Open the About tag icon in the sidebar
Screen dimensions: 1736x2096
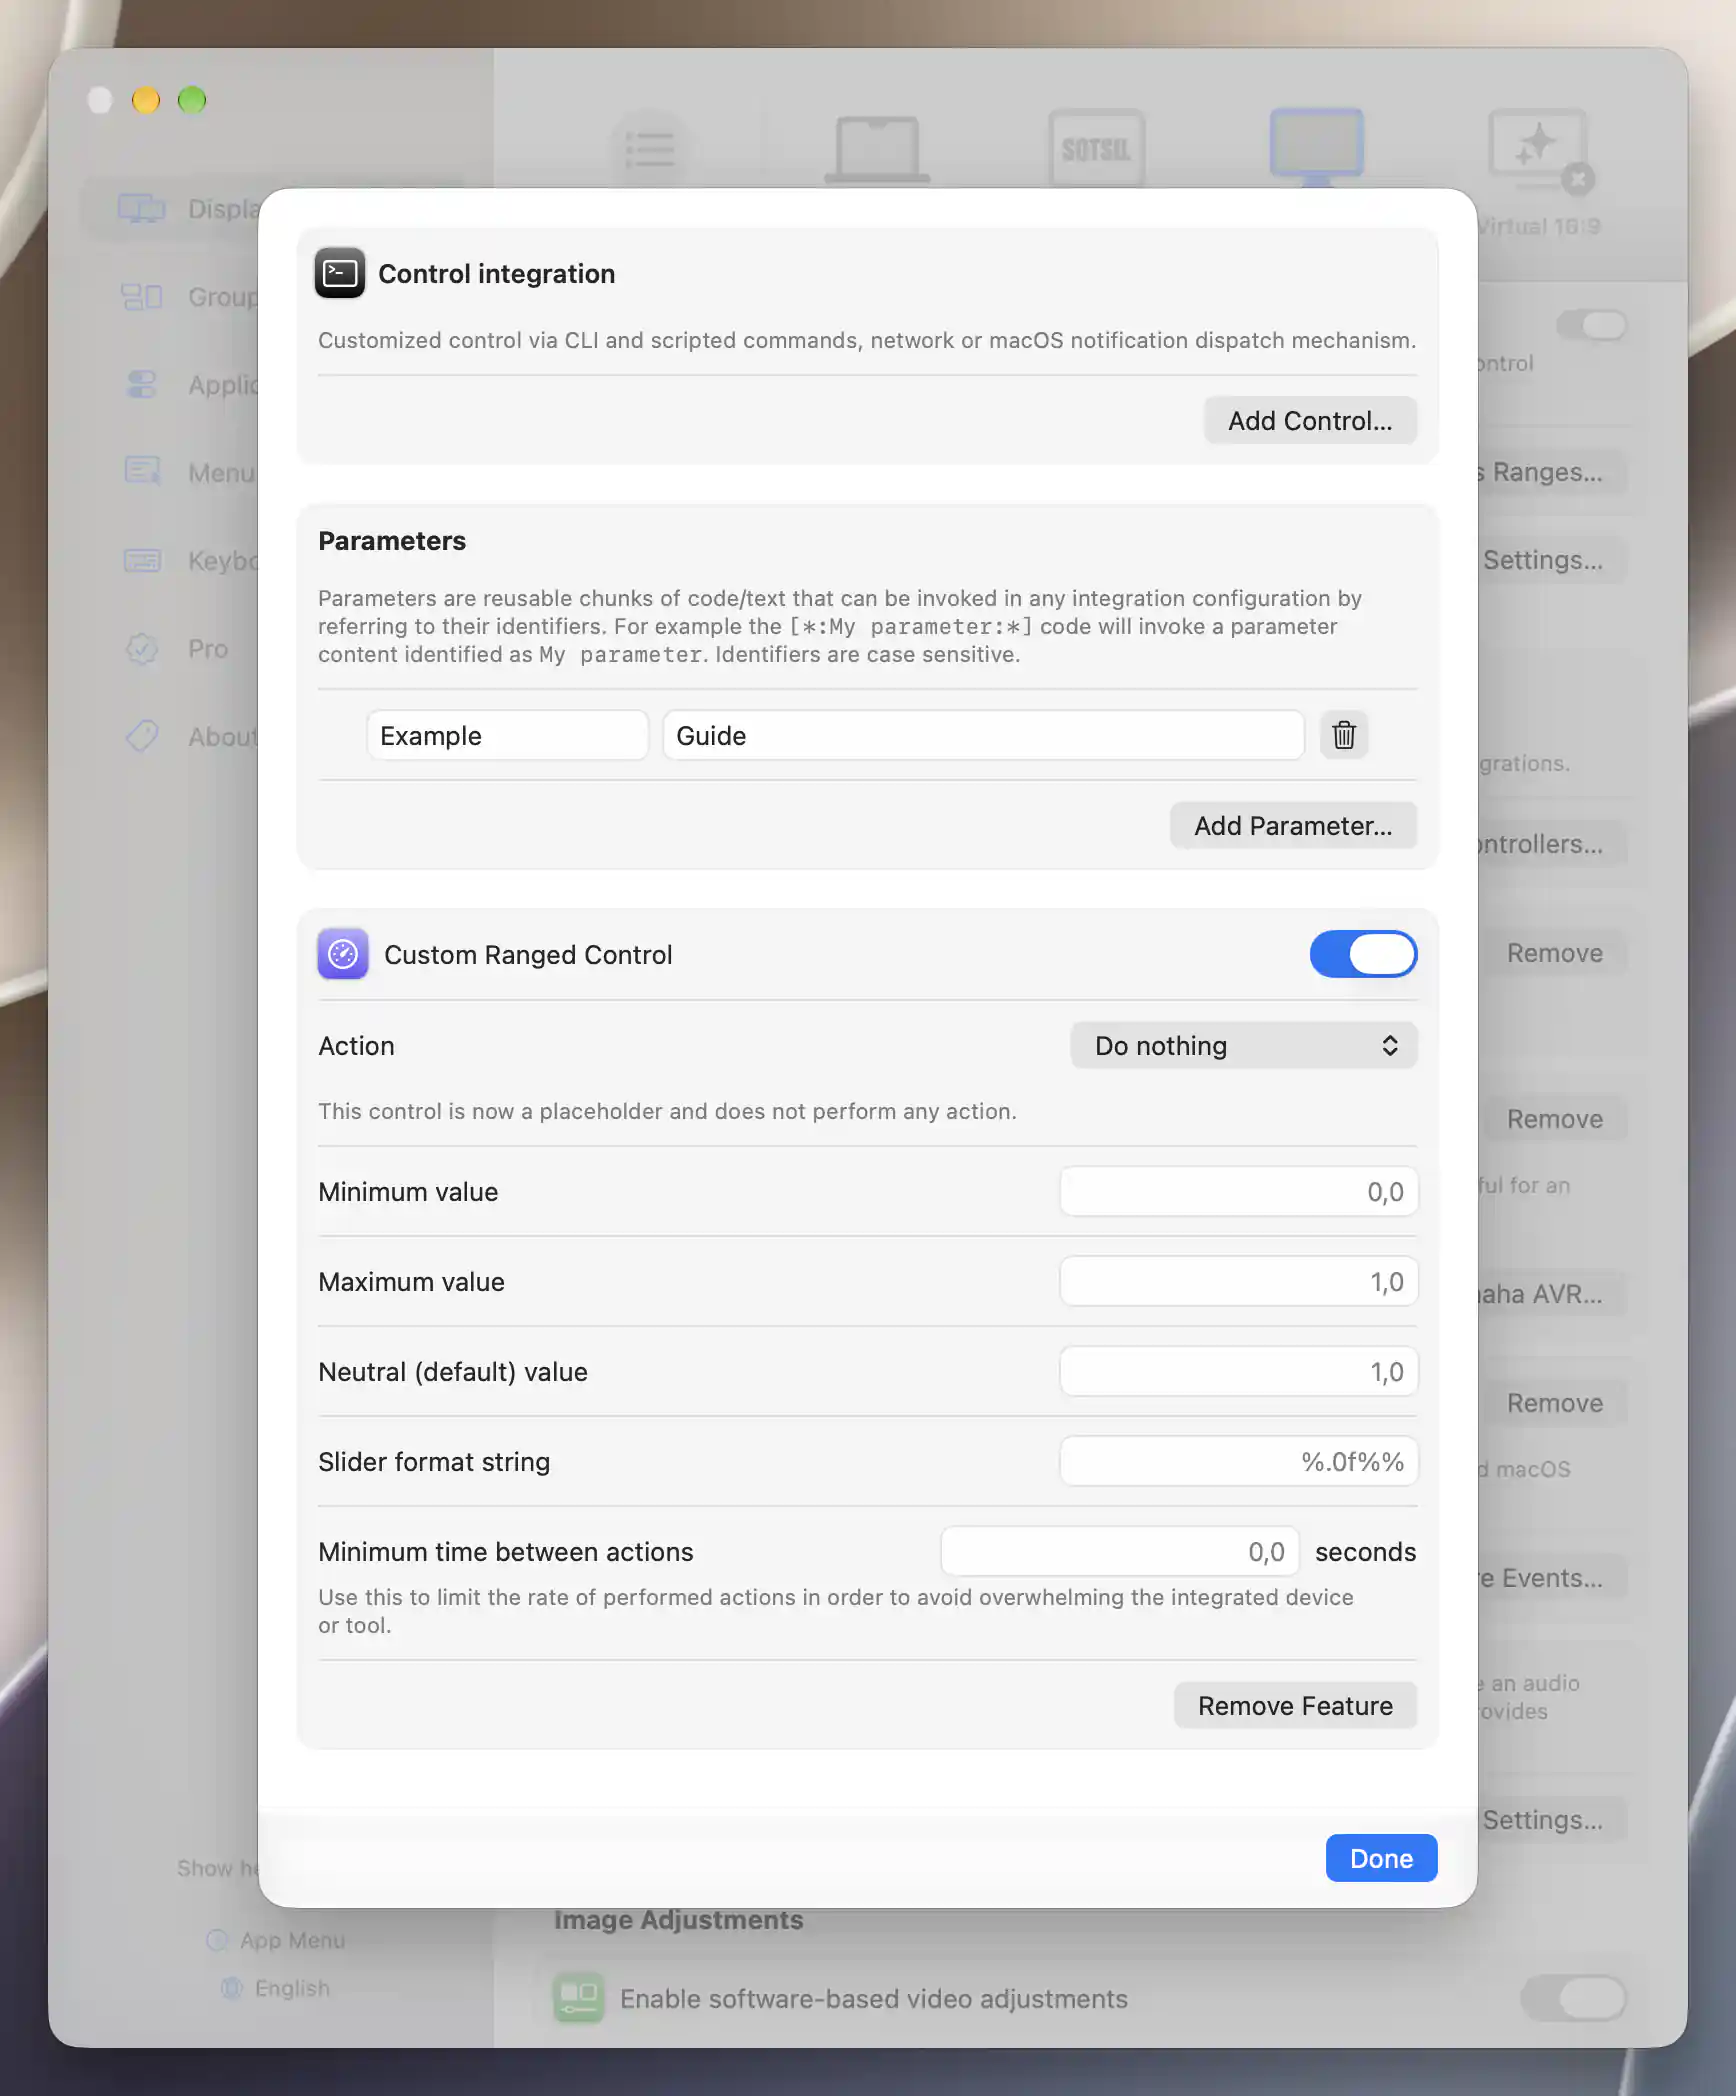click(142, 736)
